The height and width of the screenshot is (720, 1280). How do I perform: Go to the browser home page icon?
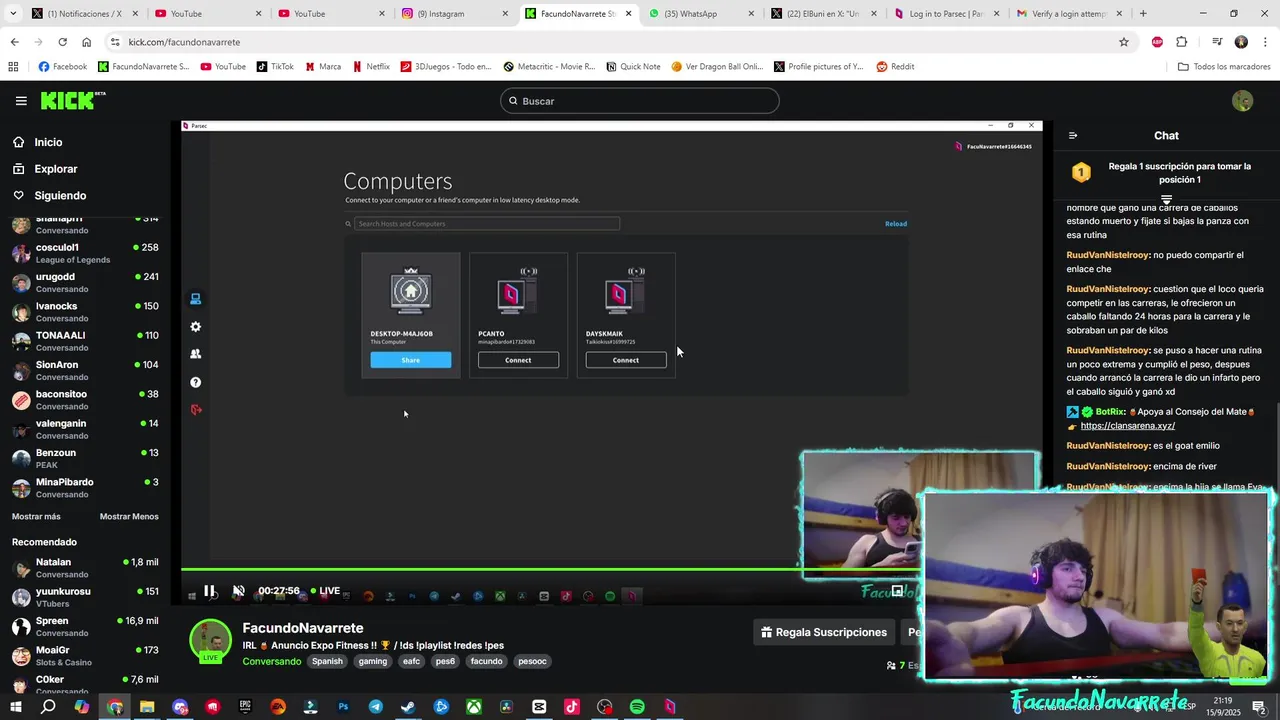point(87,42)
